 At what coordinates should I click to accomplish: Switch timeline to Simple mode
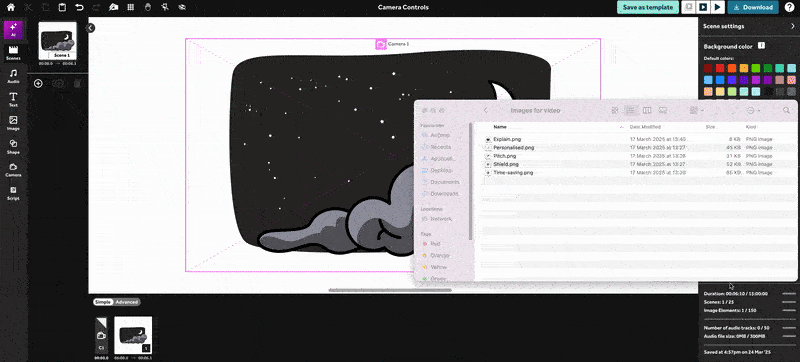pyautogui.click(x=103, y=302)
